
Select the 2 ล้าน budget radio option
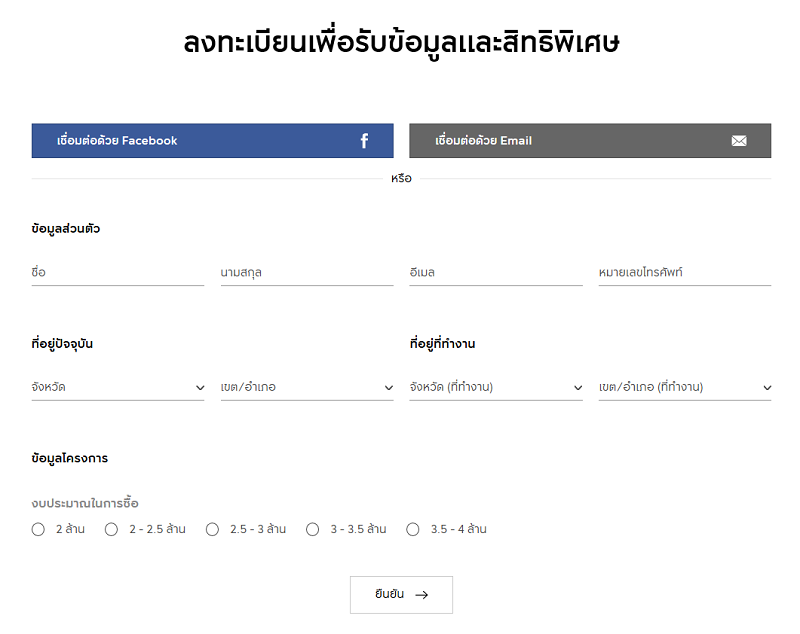tap(38, 529)
